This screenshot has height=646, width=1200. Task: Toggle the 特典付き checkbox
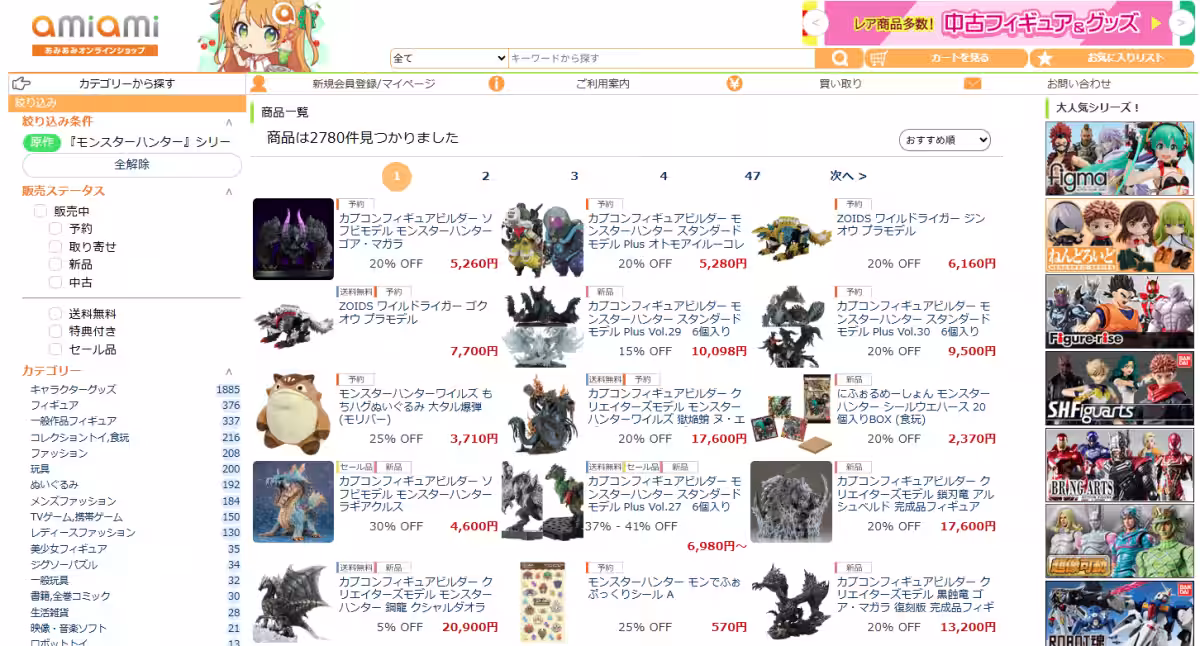click(55, 332)
